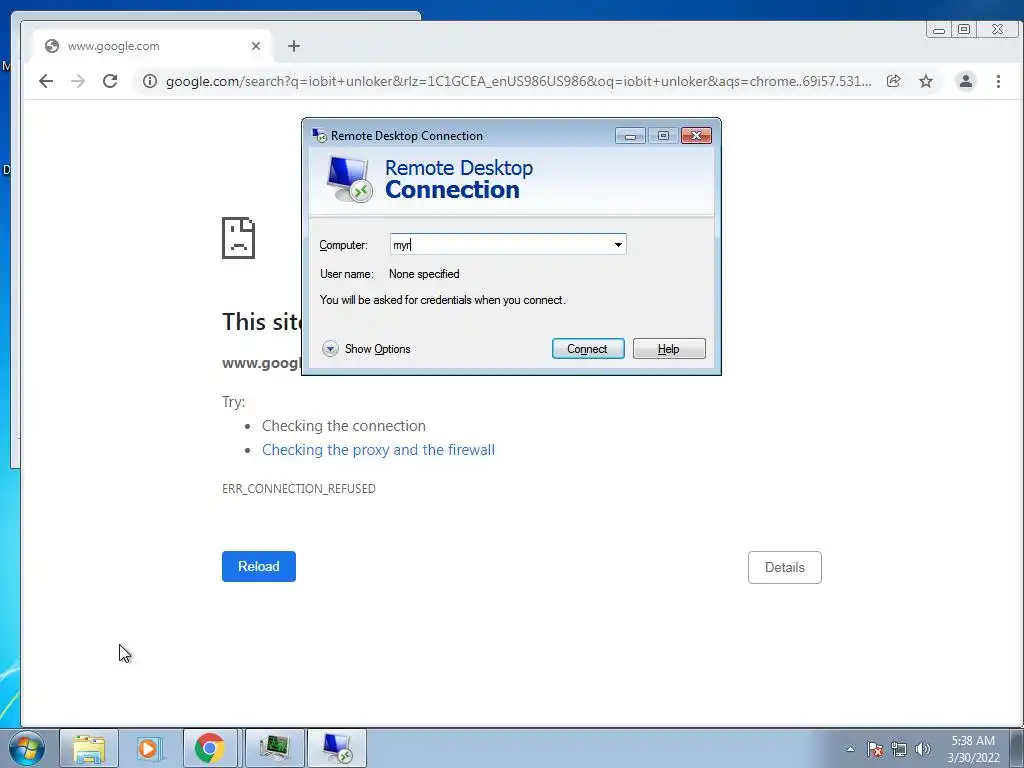Close the Remote Desktop Connection dialog
This screenshot has width=1024, height=768.
tap(696, 135)
